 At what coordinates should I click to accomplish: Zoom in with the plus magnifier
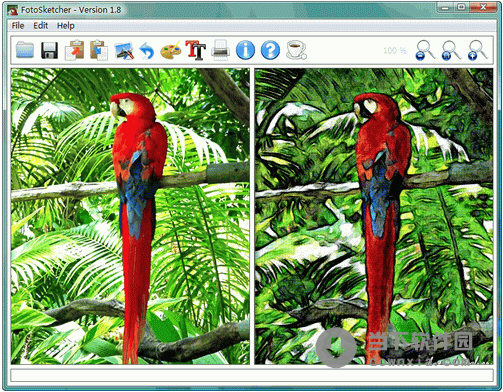point(477,50)
